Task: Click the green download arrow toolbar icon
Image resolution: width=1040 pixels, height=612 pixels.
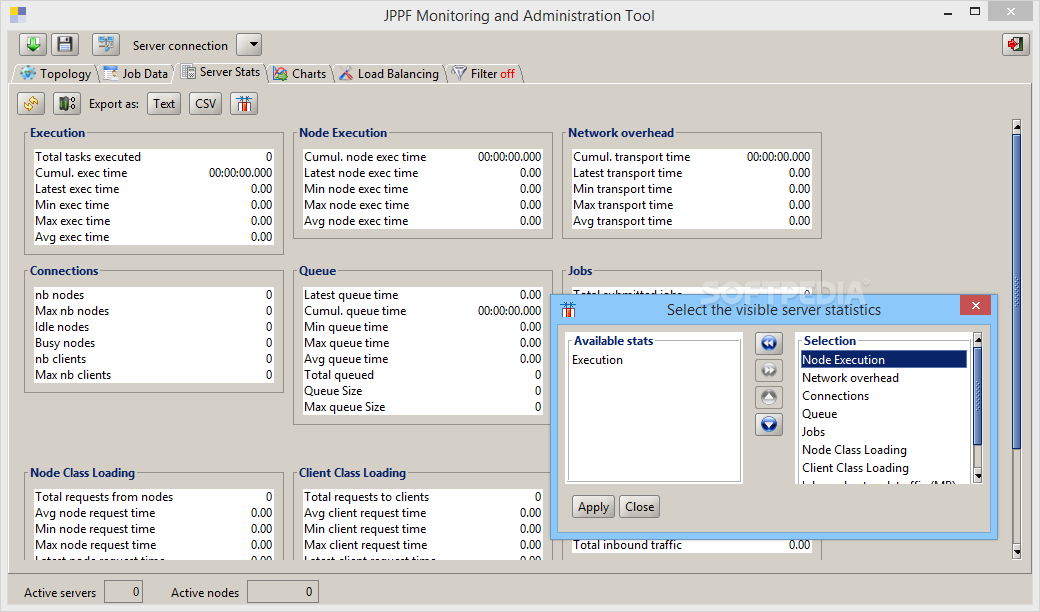Action: point(32,44)
